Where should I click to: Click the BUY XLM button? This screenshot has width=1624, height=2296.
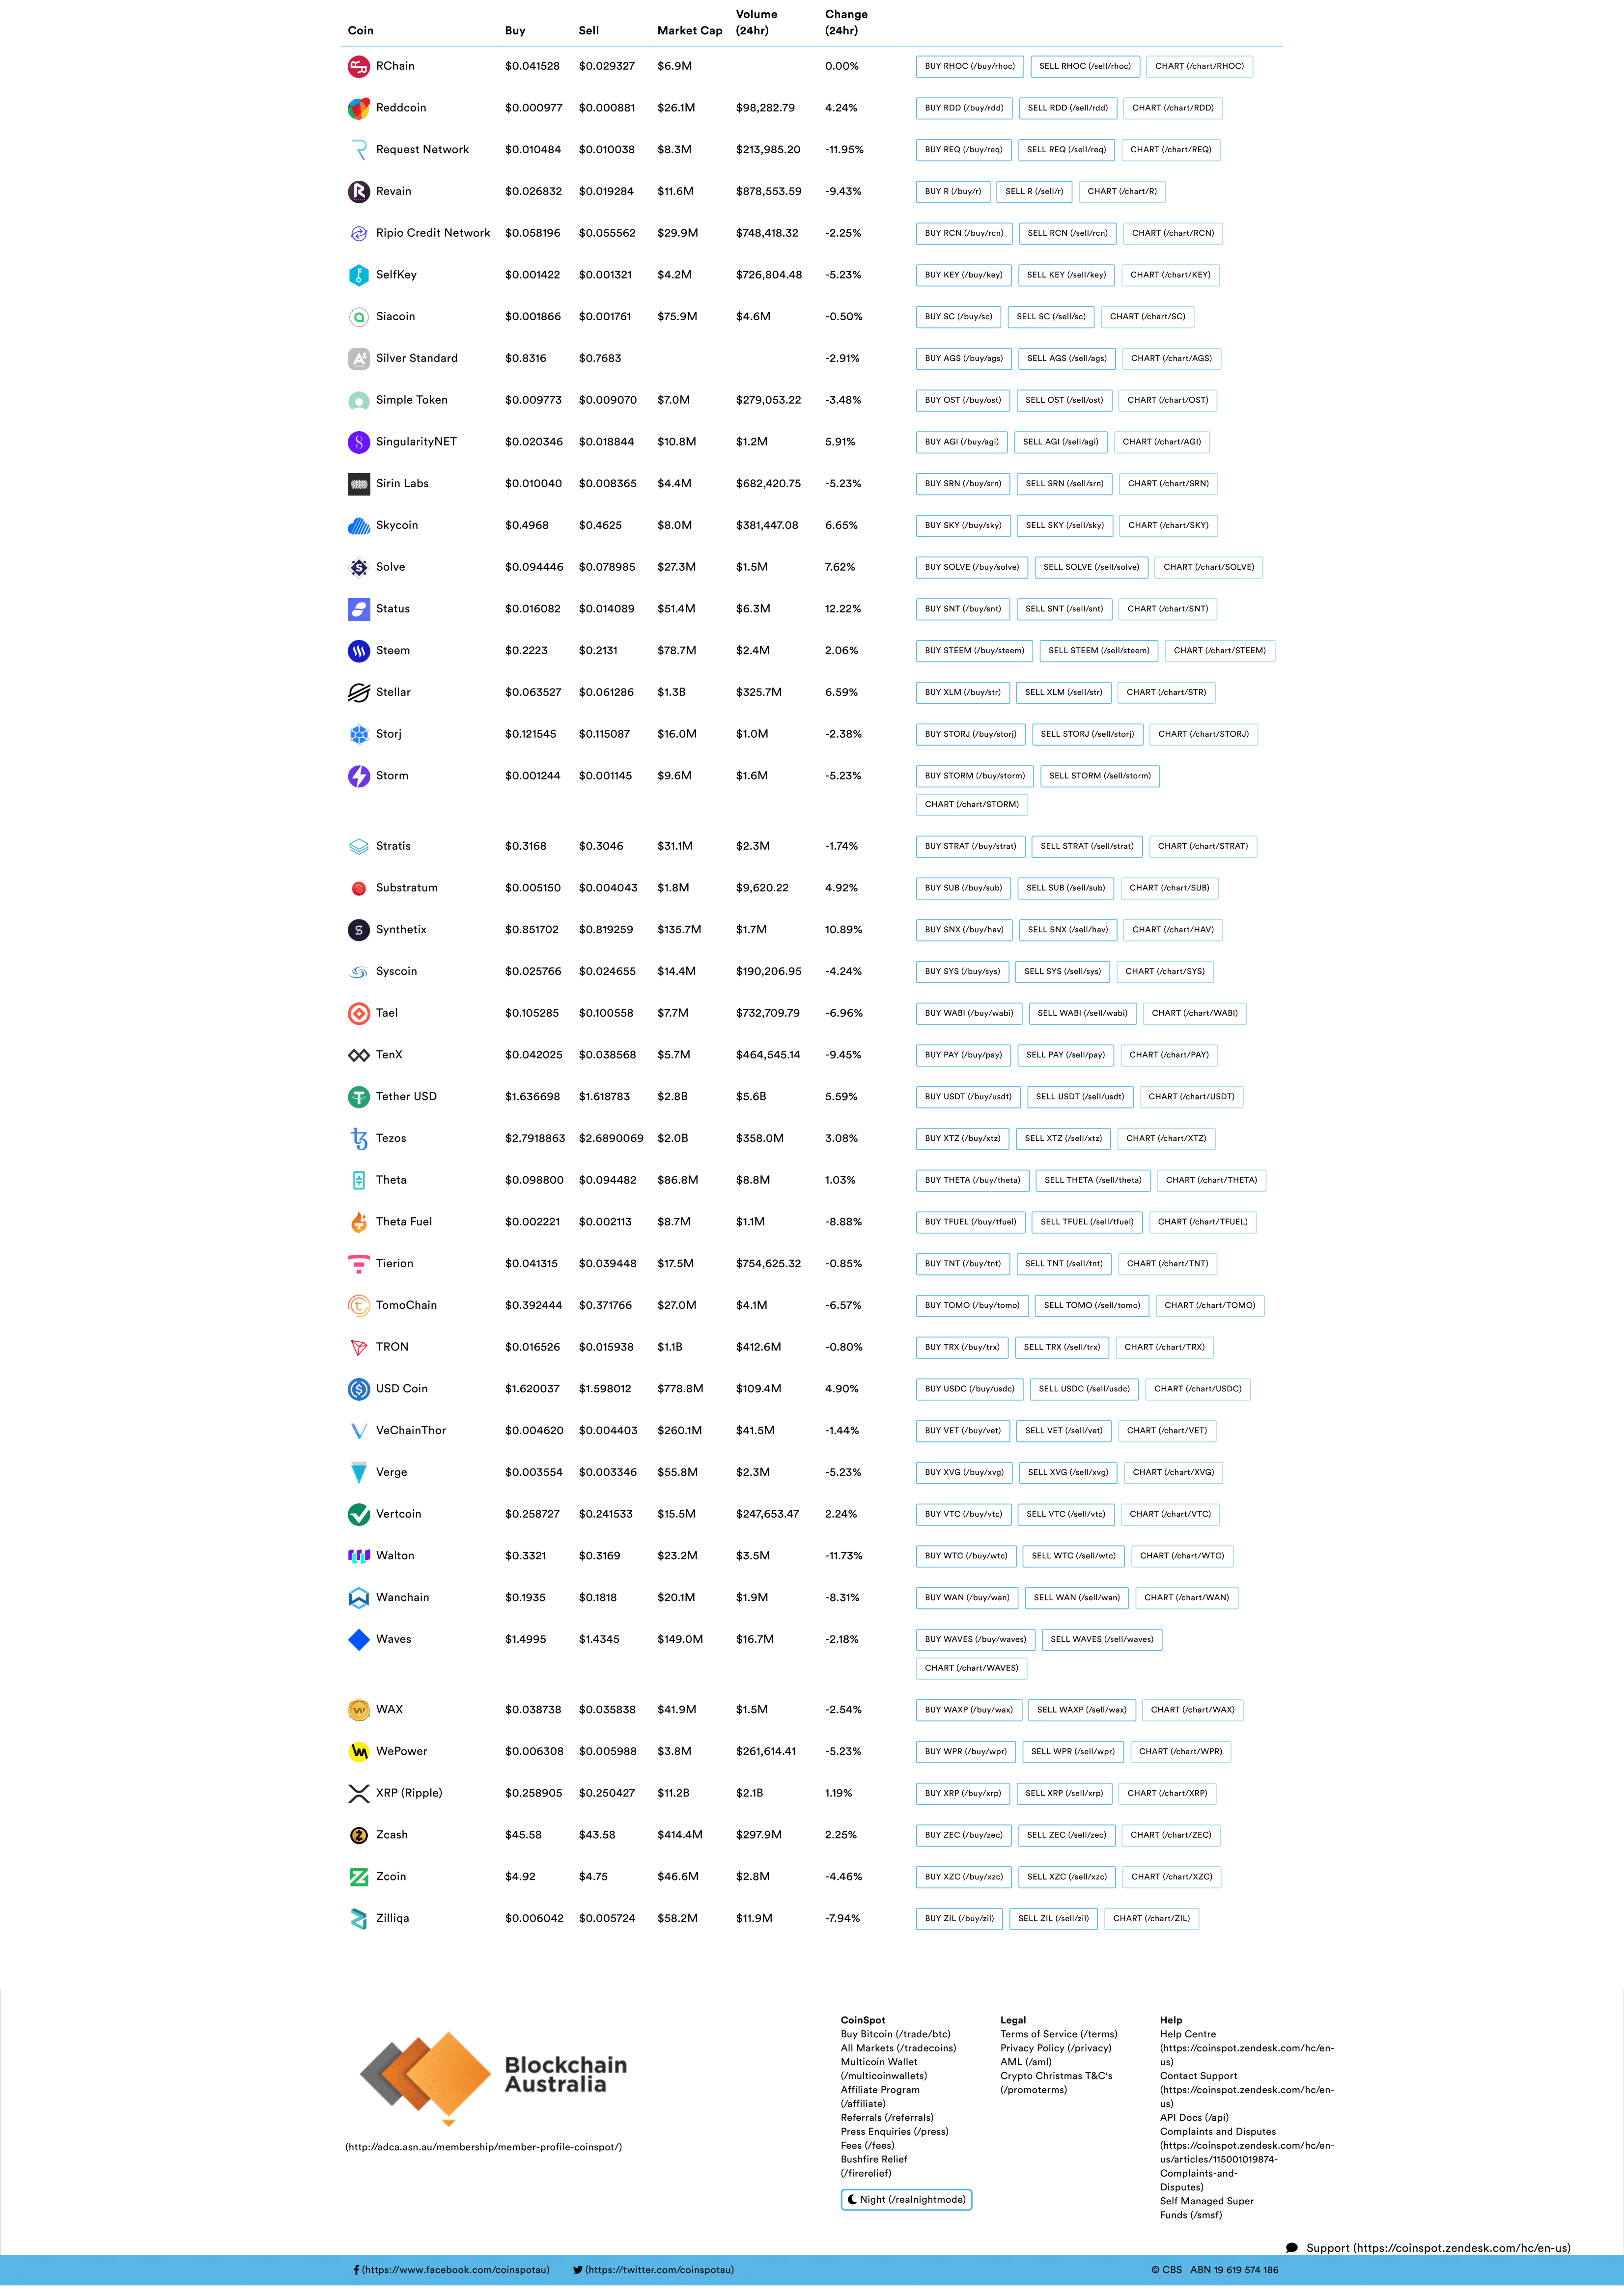[962, 693]
